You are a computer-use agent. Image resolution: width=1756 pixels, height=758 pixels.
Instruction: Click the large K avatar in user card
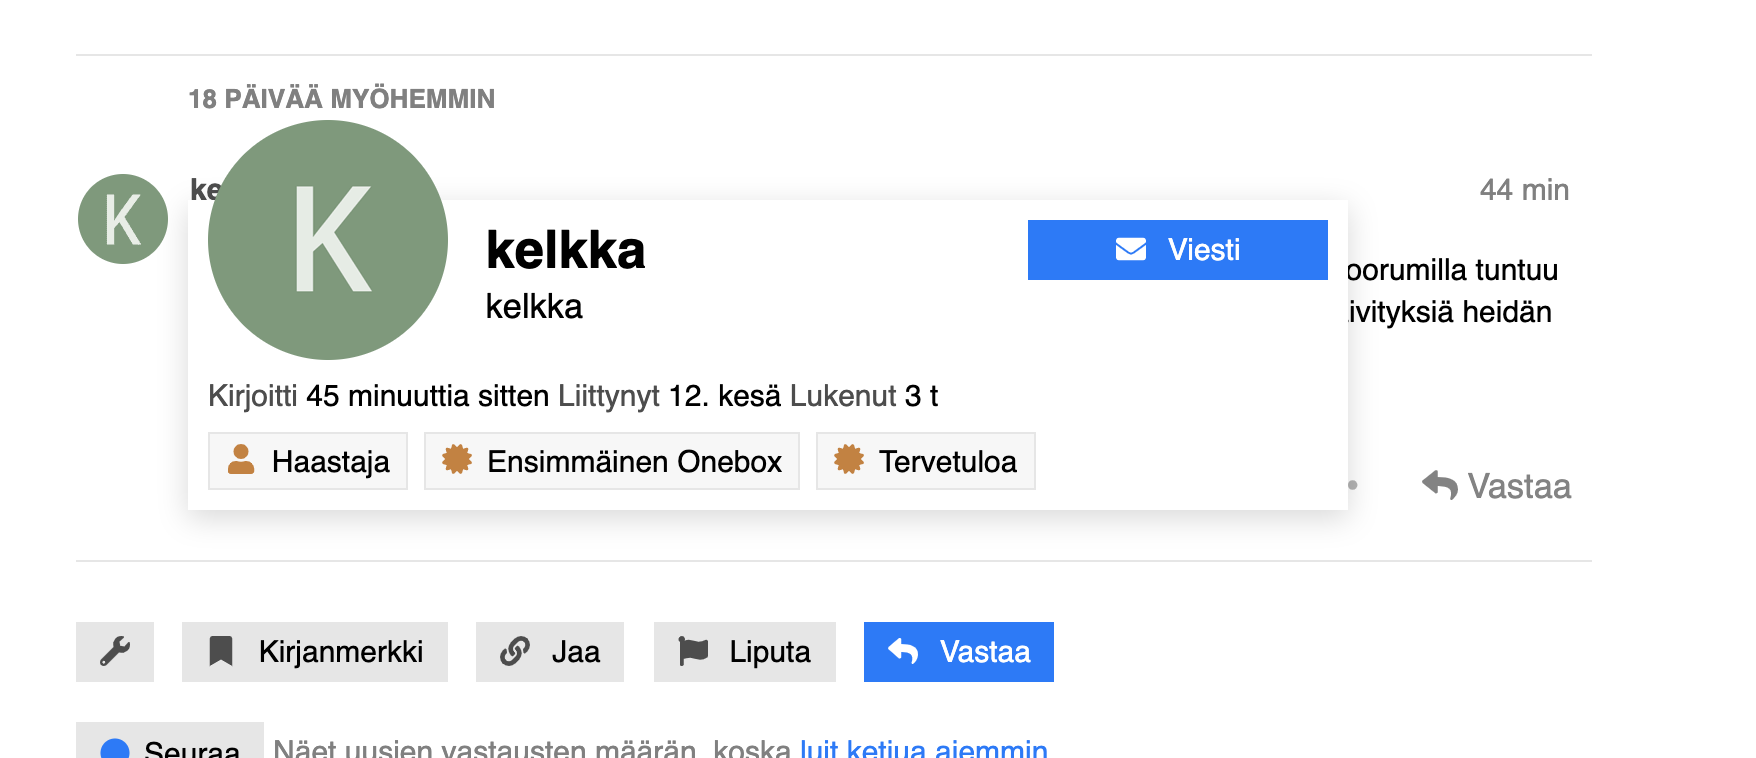click(x=328, y=240)
